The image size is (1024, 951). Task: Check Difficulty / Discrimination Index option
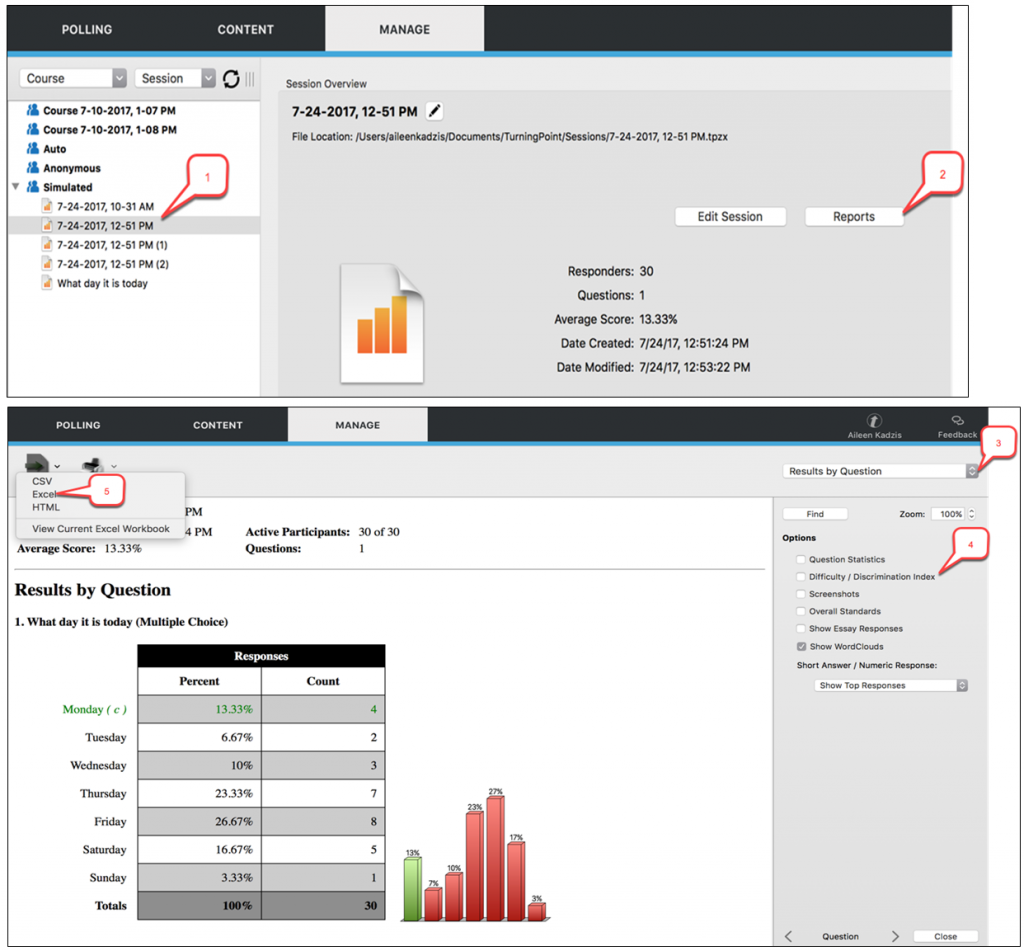click(801, 577)
